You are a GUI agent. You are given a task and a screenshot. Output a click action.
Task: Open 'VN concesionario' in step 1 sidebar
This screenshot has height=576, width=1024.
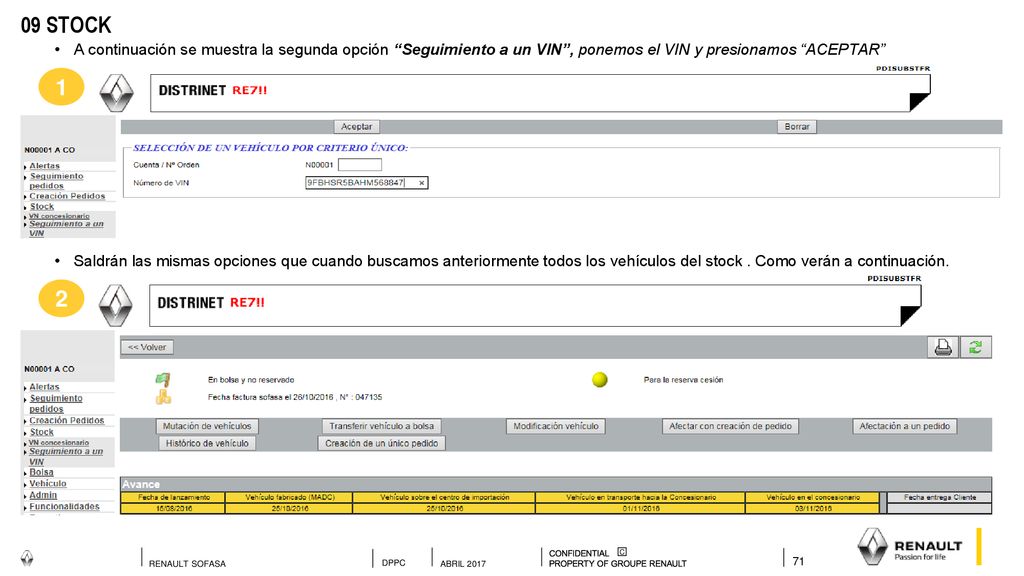(x=59, y=216)
